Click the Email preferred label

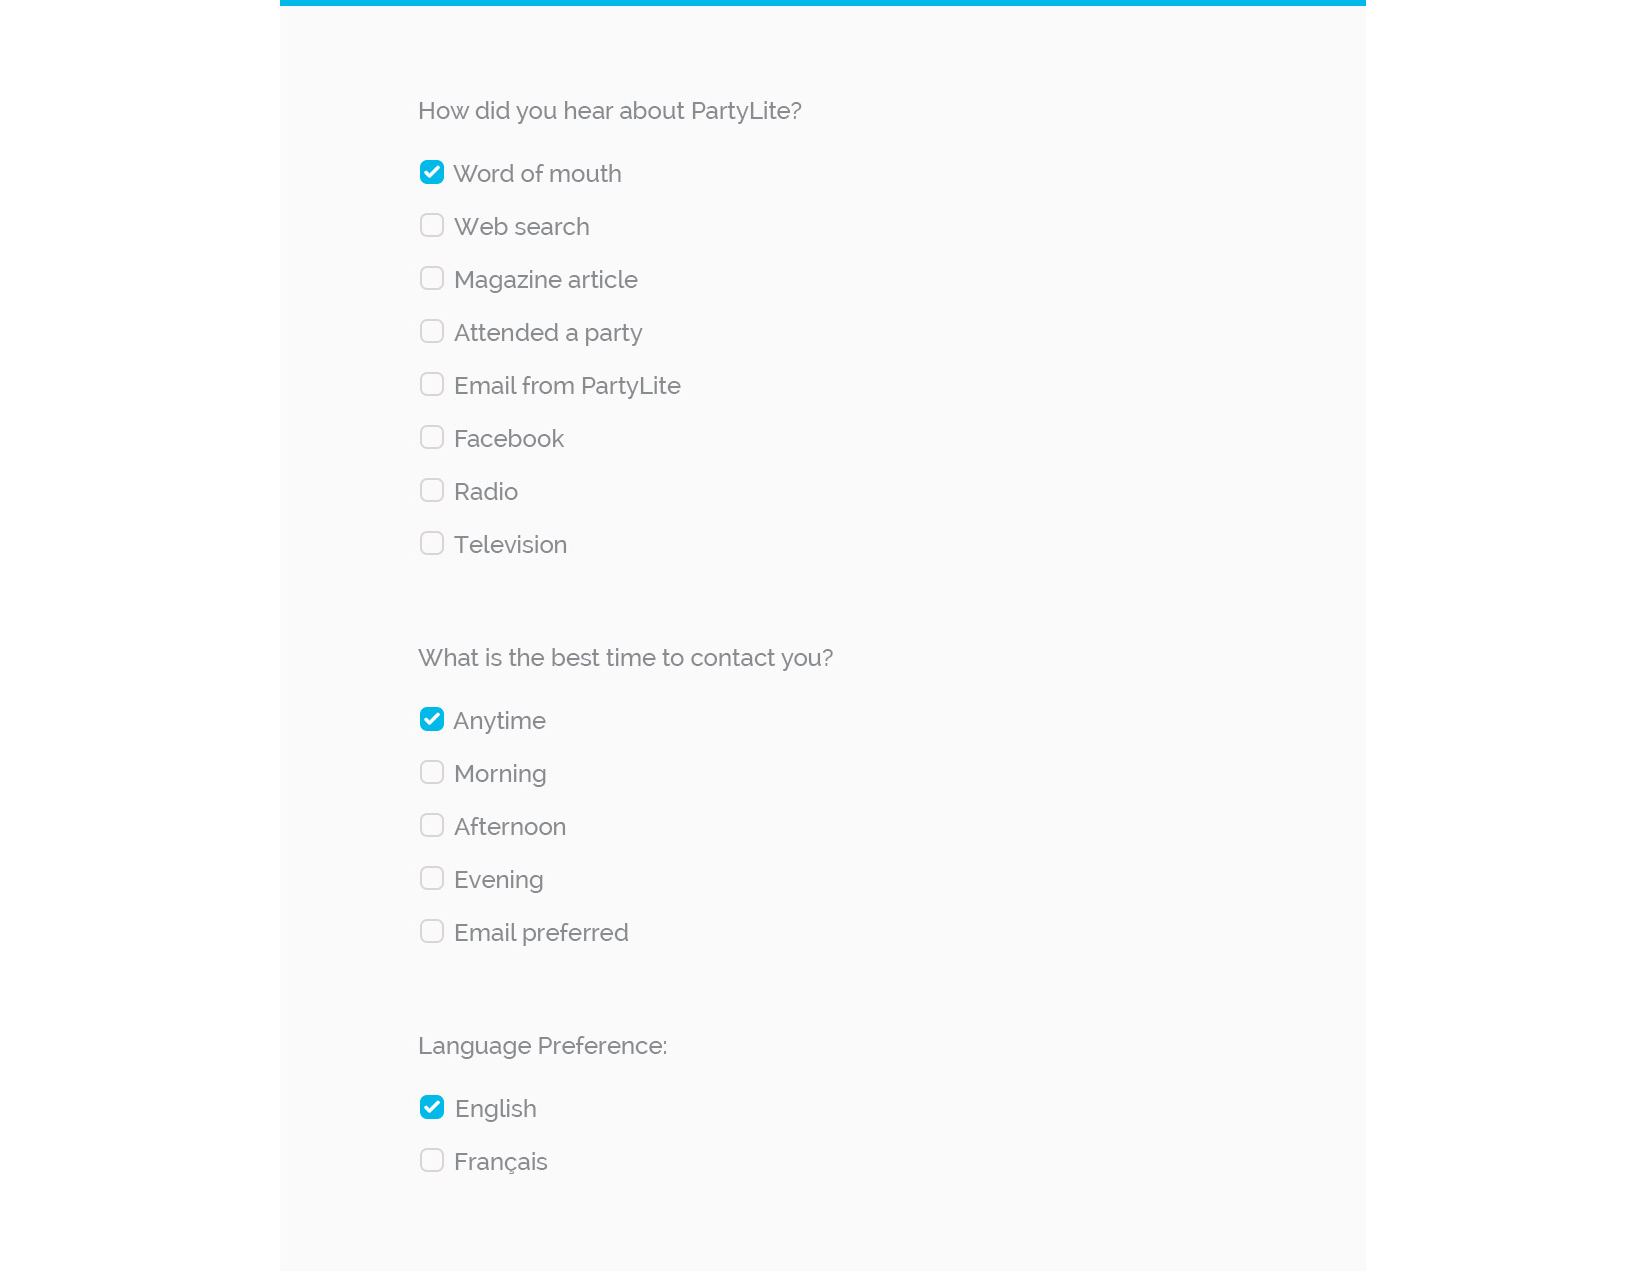541,933
